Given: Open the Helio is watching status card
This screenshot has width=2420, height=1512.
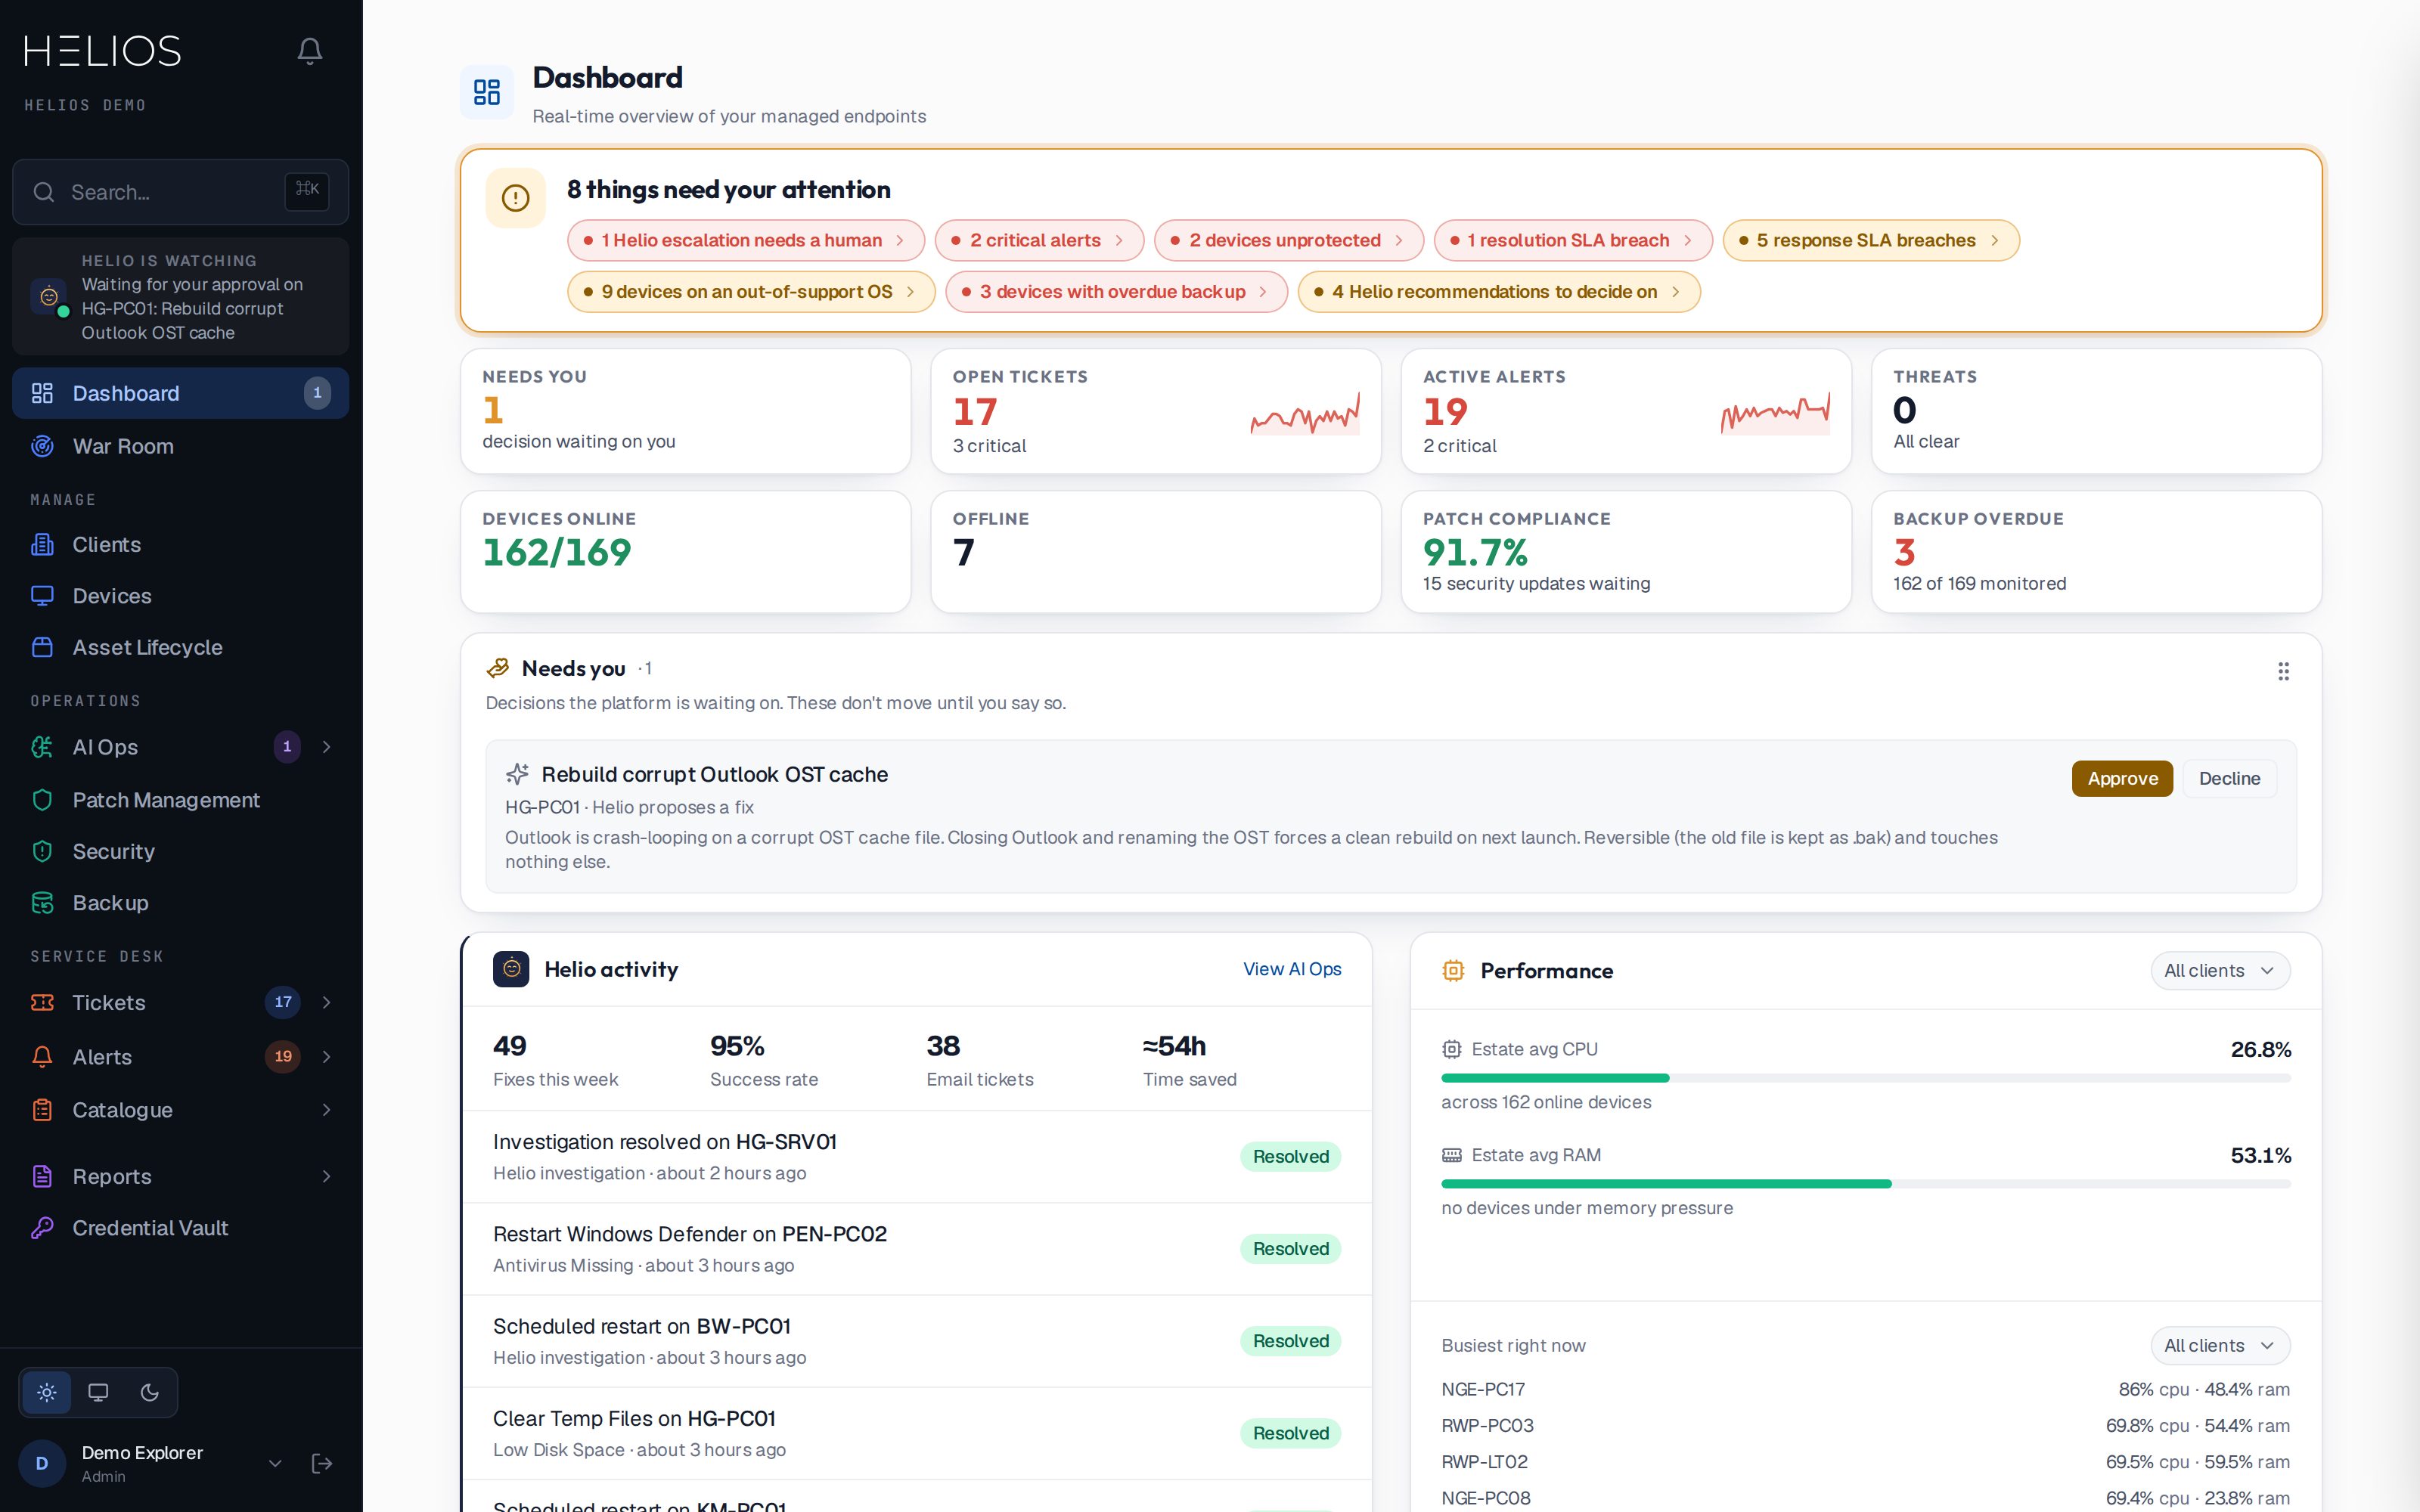Looking at the screenshot, I should 180,296.
